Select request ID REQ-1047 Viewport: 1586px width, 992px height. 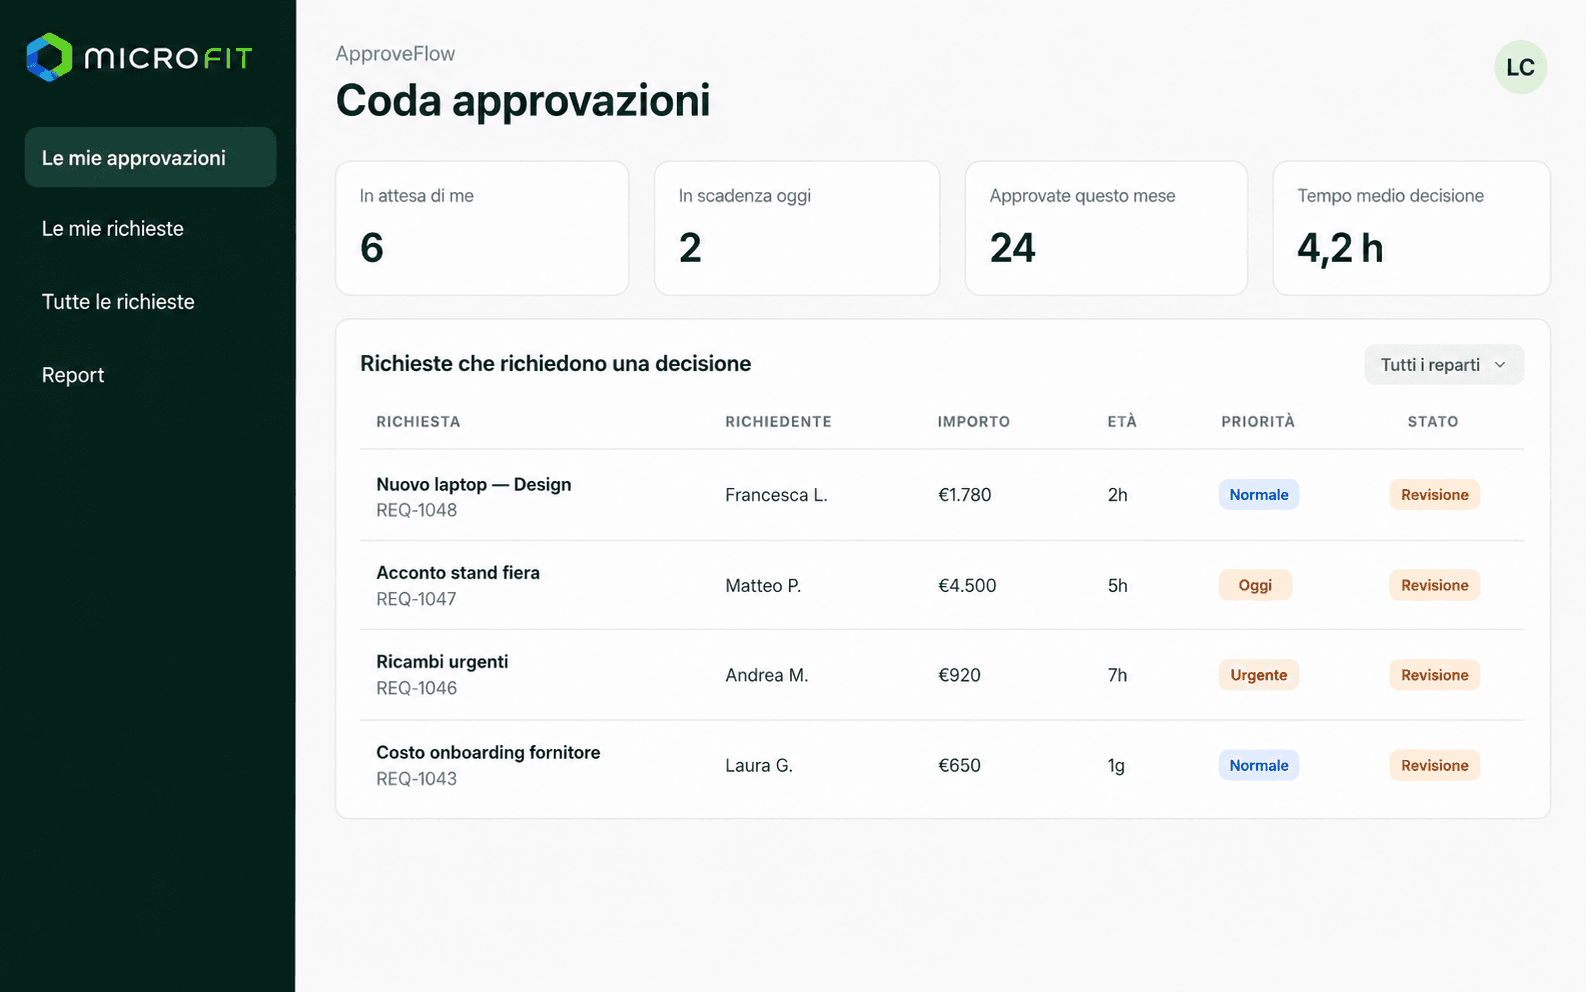click(x=416, y=599)
